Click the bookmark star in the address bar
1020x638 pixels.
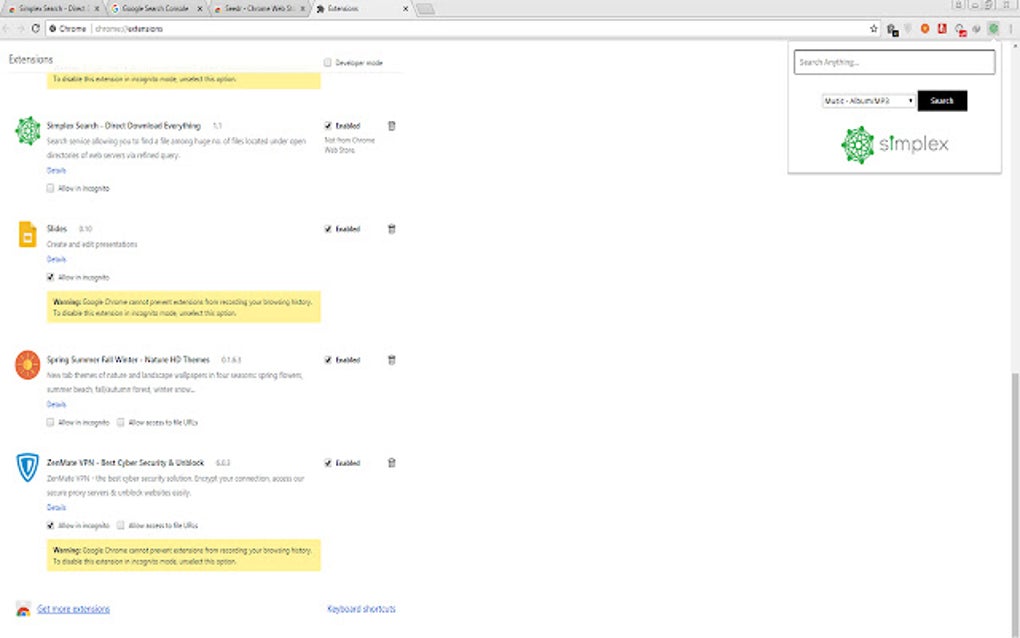tap(872, 29)
